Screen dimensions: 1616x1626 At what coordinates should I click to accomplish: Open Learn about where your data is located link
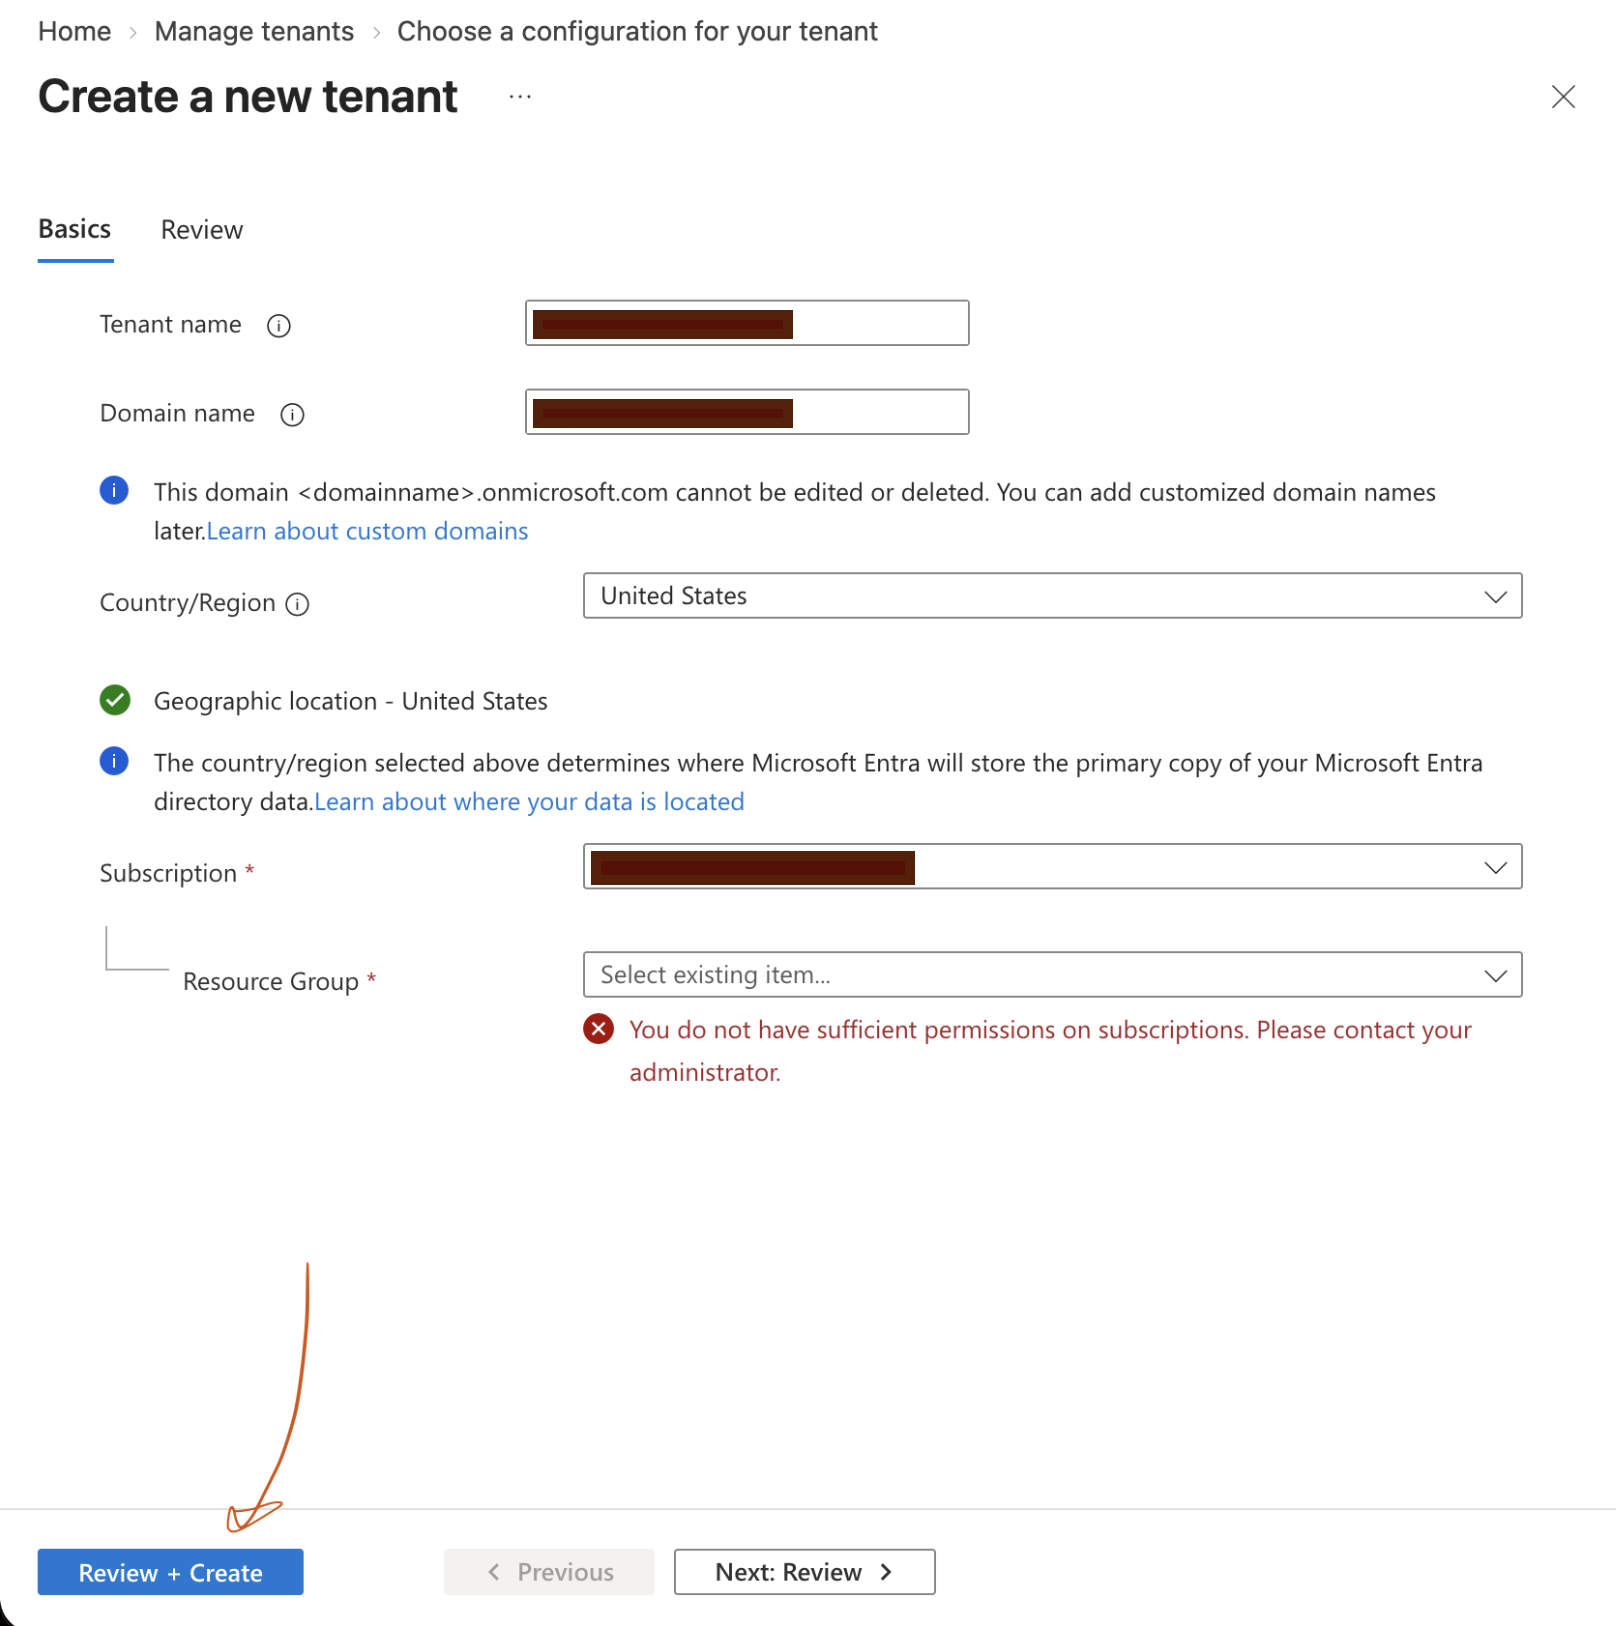tap(529, 802)
